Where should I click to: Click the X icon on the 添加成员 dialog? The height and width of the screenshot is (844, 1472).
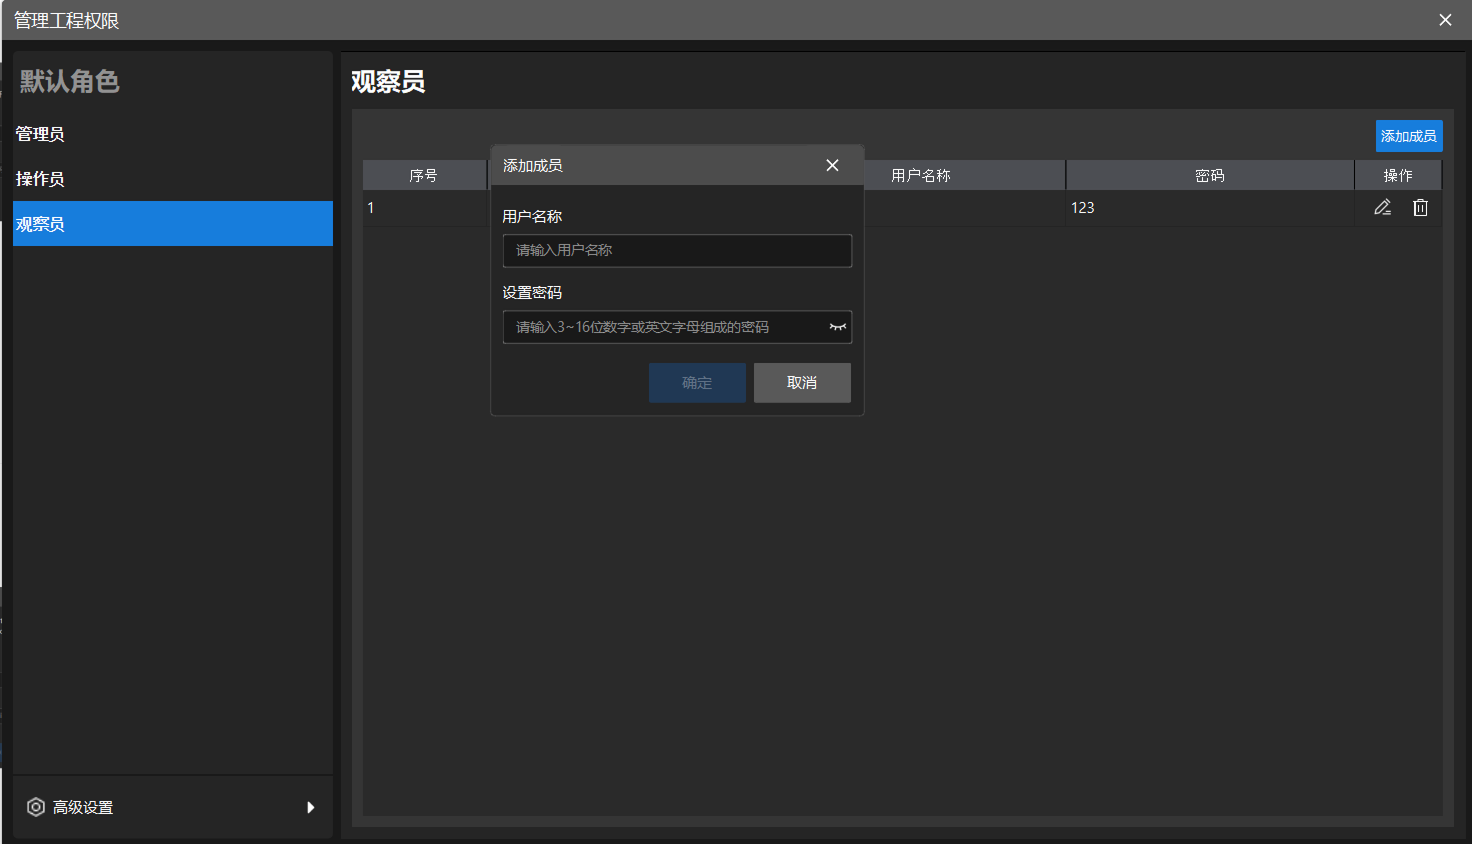coord(832,165)
